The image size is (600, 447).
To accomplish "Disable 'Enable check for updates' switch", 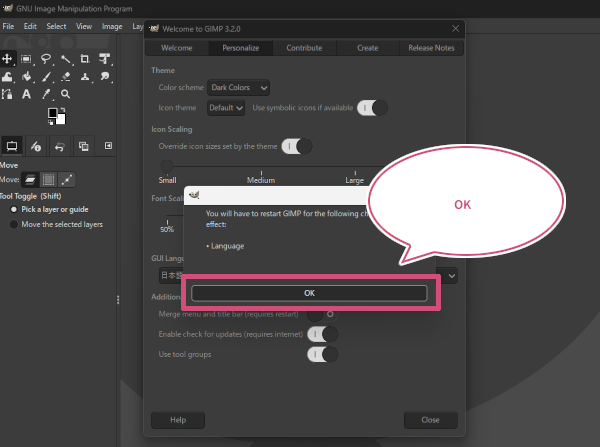I will point(324,334).
